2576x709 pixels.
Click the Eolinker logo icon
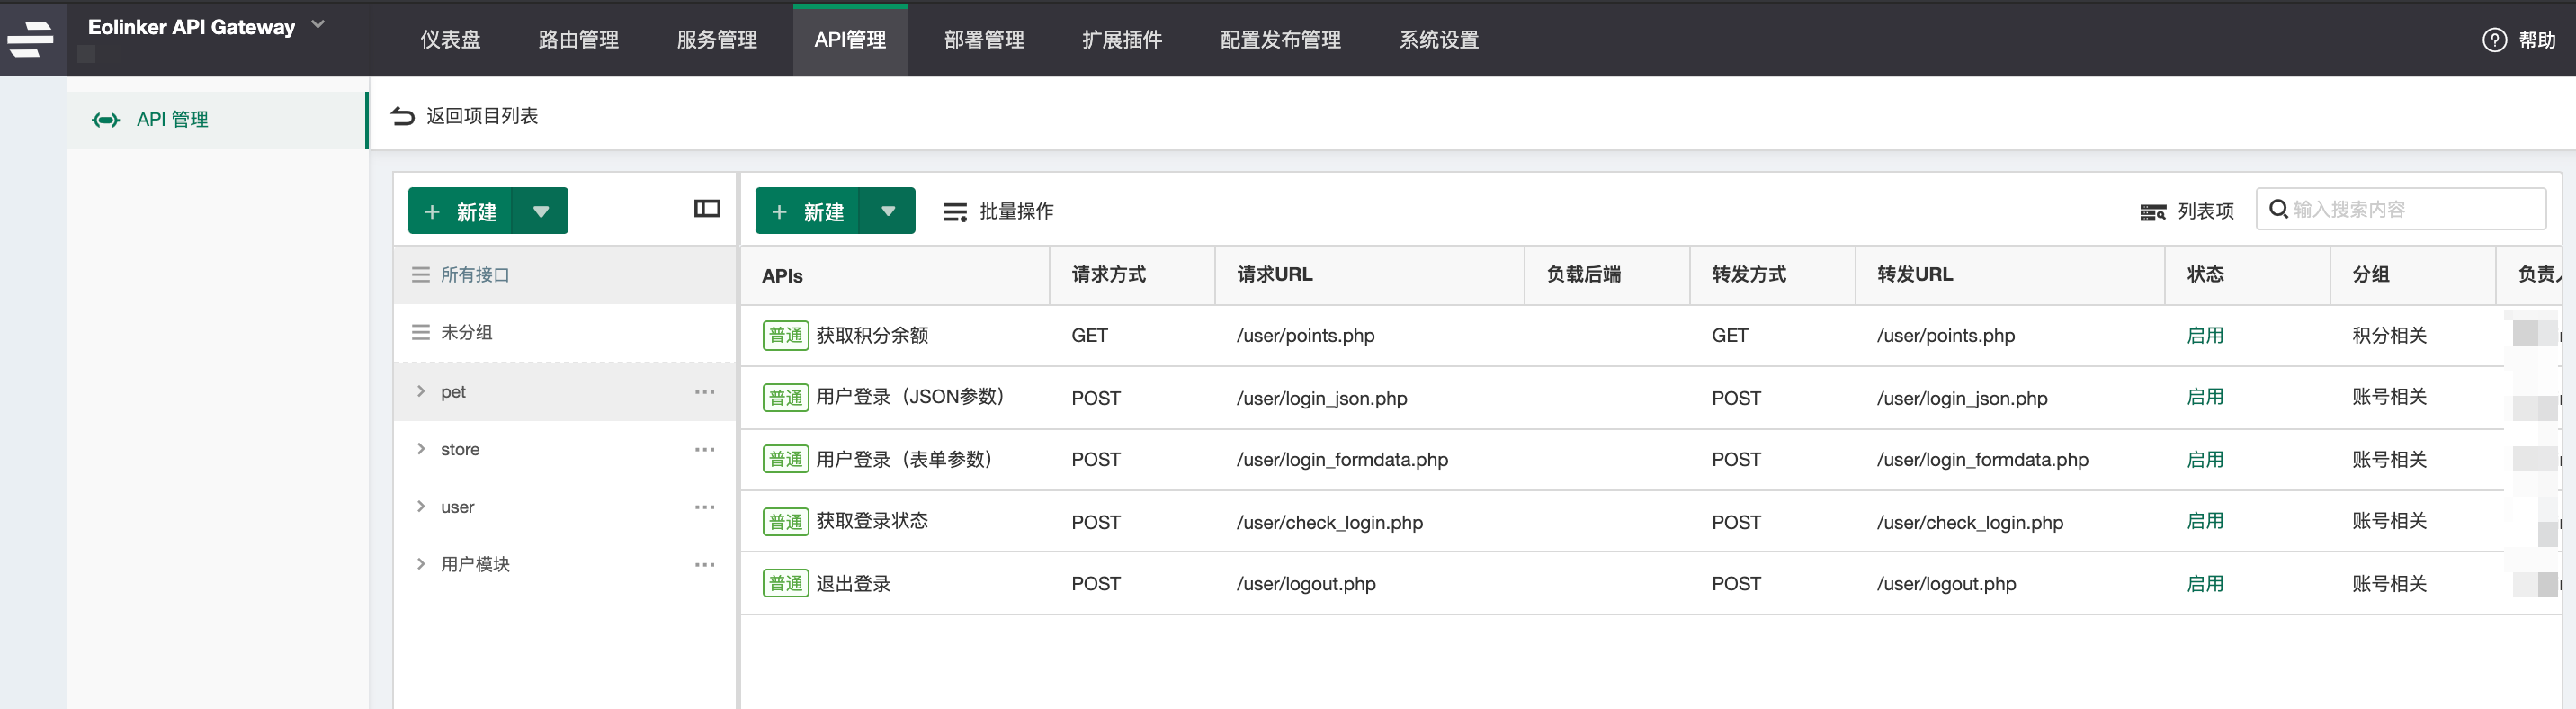(31, 38)
